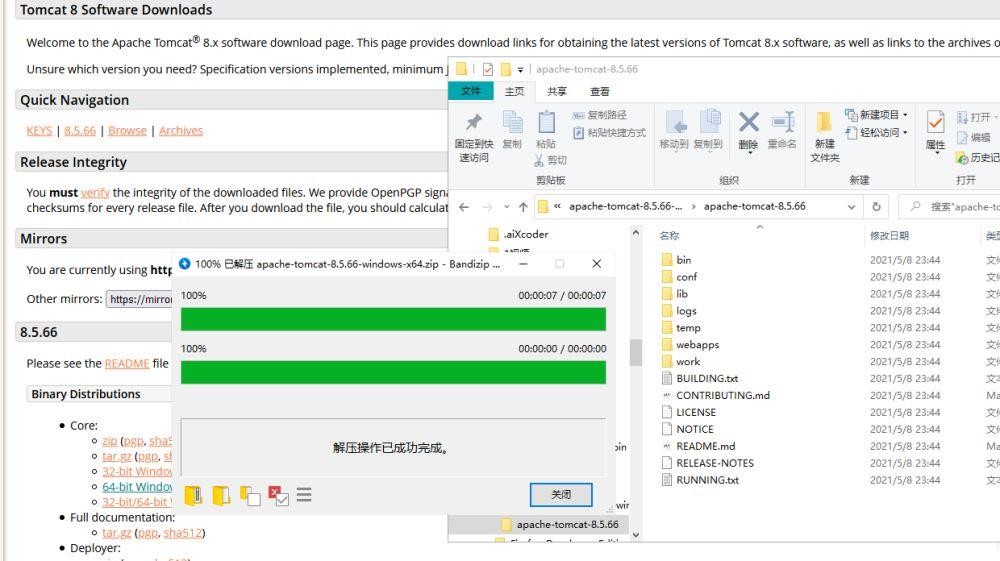
Task: Open the address bar history dropdown
Action: click(x=851, y=207)
